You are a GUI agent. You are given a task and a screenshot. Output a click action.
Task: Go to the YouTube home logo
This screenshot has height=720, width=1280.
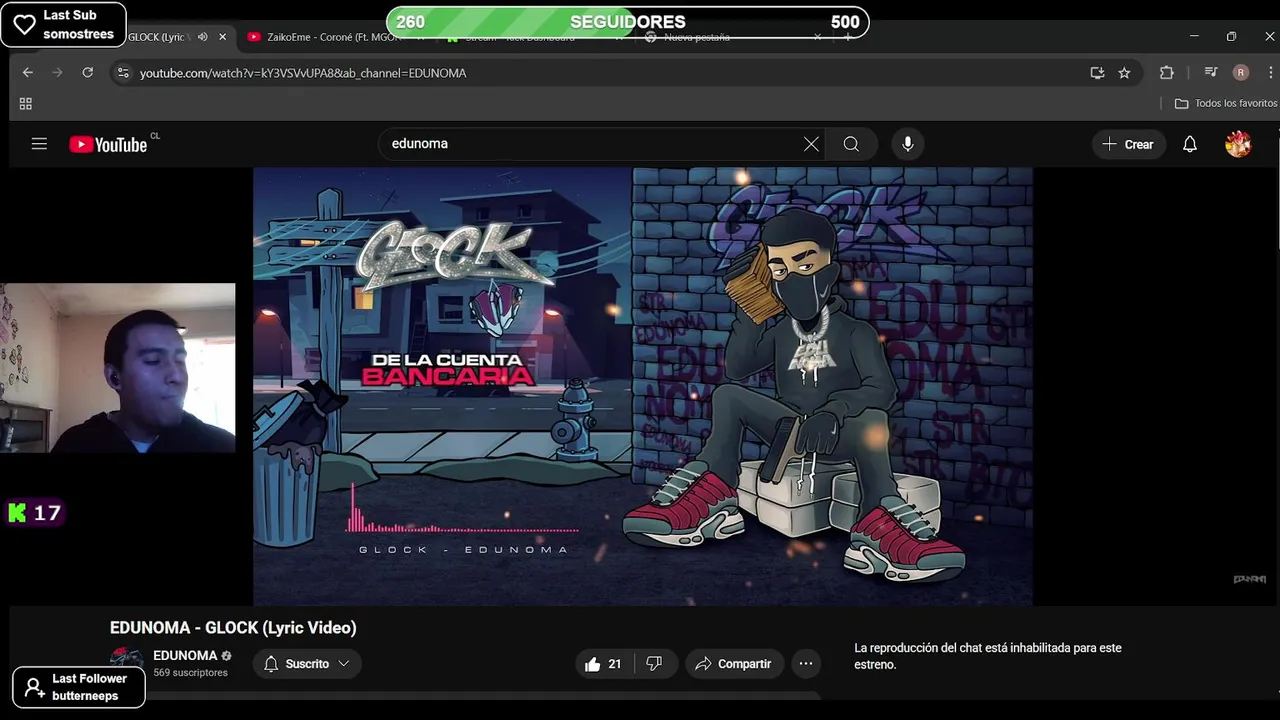108,145
